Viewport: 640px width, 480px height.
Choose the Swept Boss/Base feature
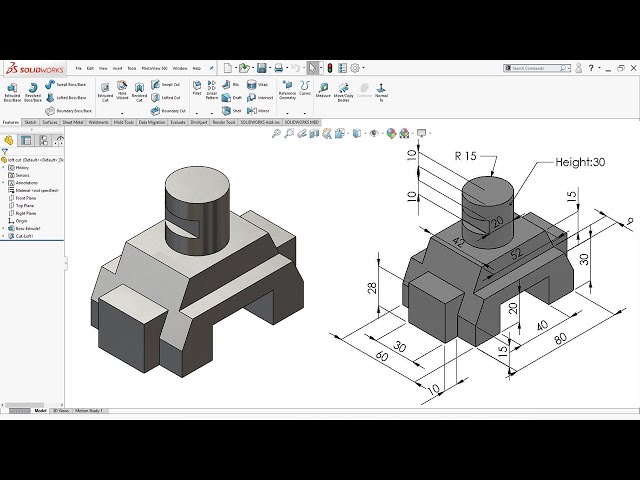(x=65, y=84)
